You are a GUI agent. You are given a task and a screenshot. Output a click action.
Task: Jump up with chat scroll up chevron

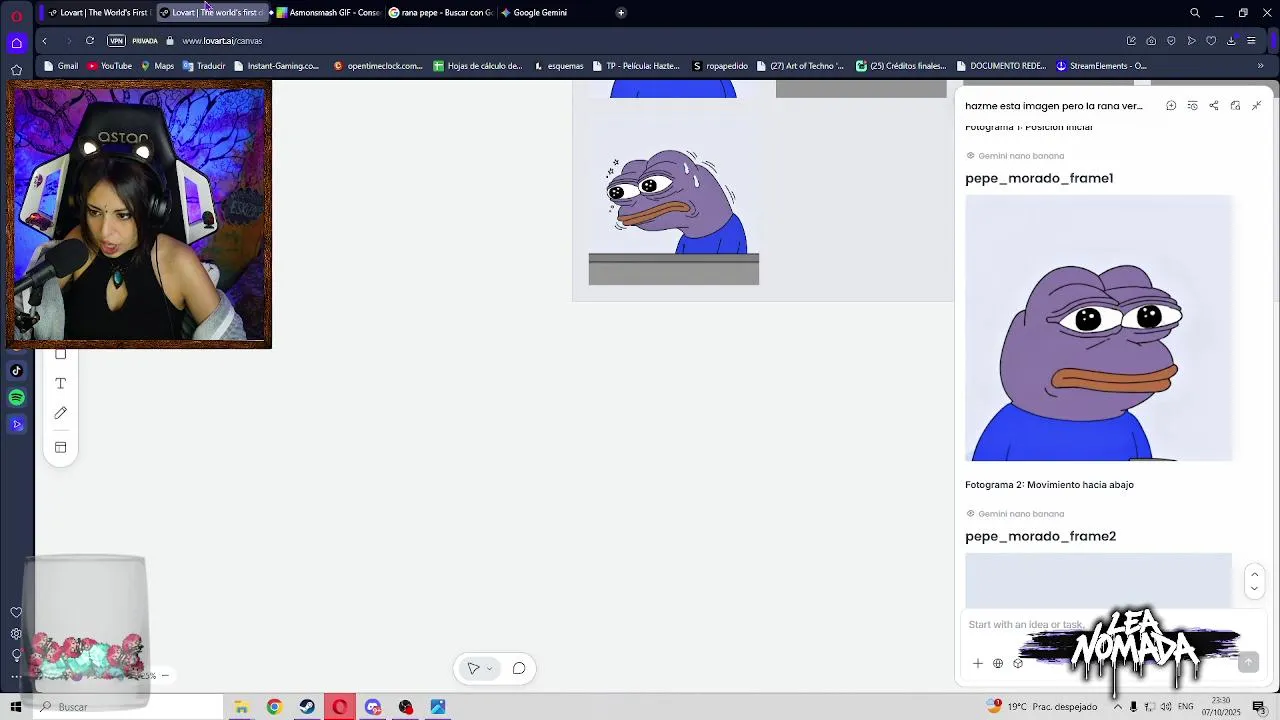pos(1255,574)
